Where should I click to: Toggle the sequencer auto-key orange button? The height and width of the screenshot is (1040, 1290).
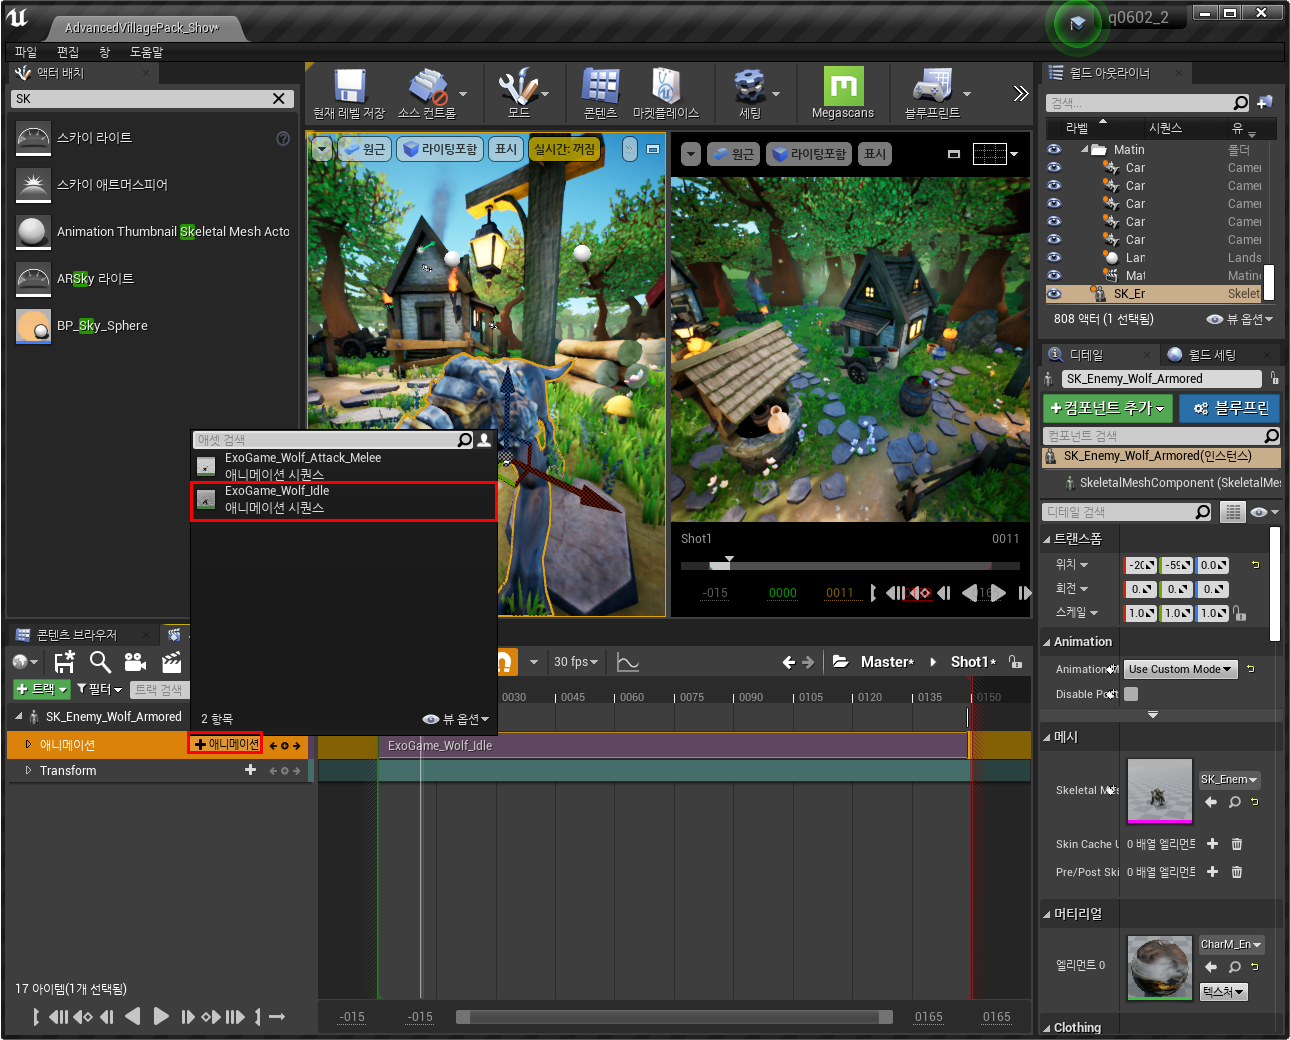pos(506,661)
